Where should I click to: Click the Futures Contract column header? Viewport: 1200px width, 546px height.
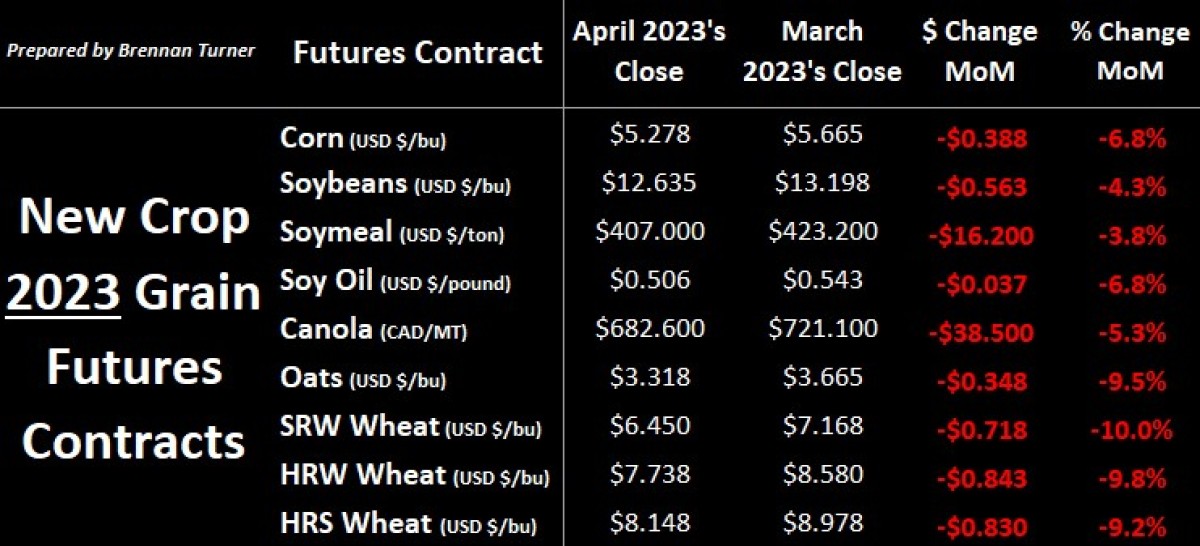point(418,53)
